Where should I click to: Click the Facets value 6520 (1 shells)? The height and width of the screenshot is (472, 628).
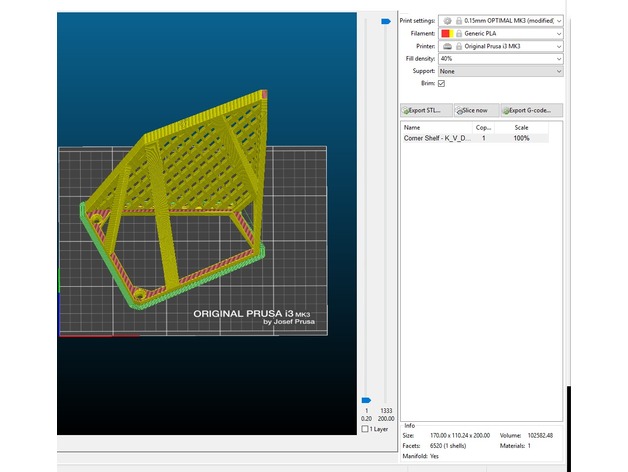(x=448, y=446)
